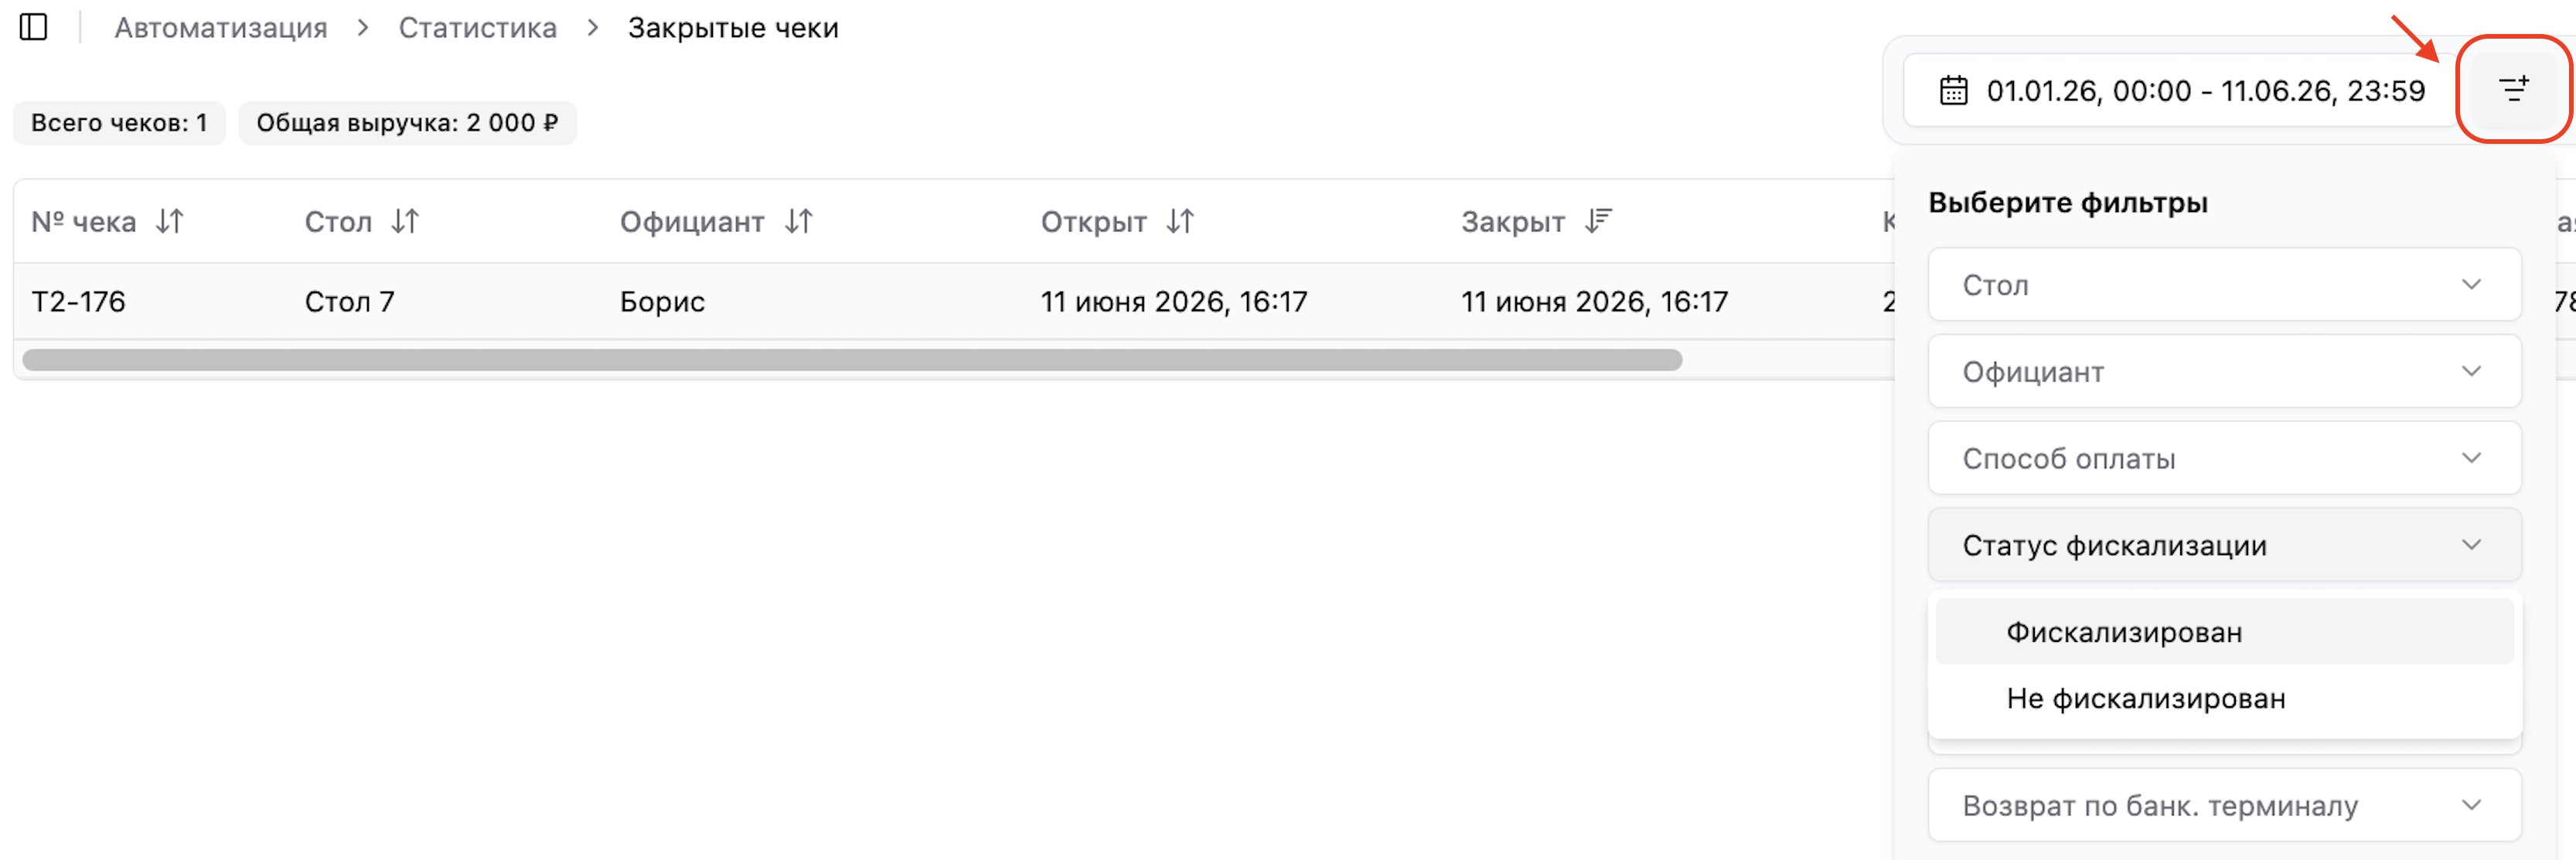Expand the Стол filter dropdown
Image resolution: width=2576 pixels, height=860 pixels.
[x=2224, y=285]
